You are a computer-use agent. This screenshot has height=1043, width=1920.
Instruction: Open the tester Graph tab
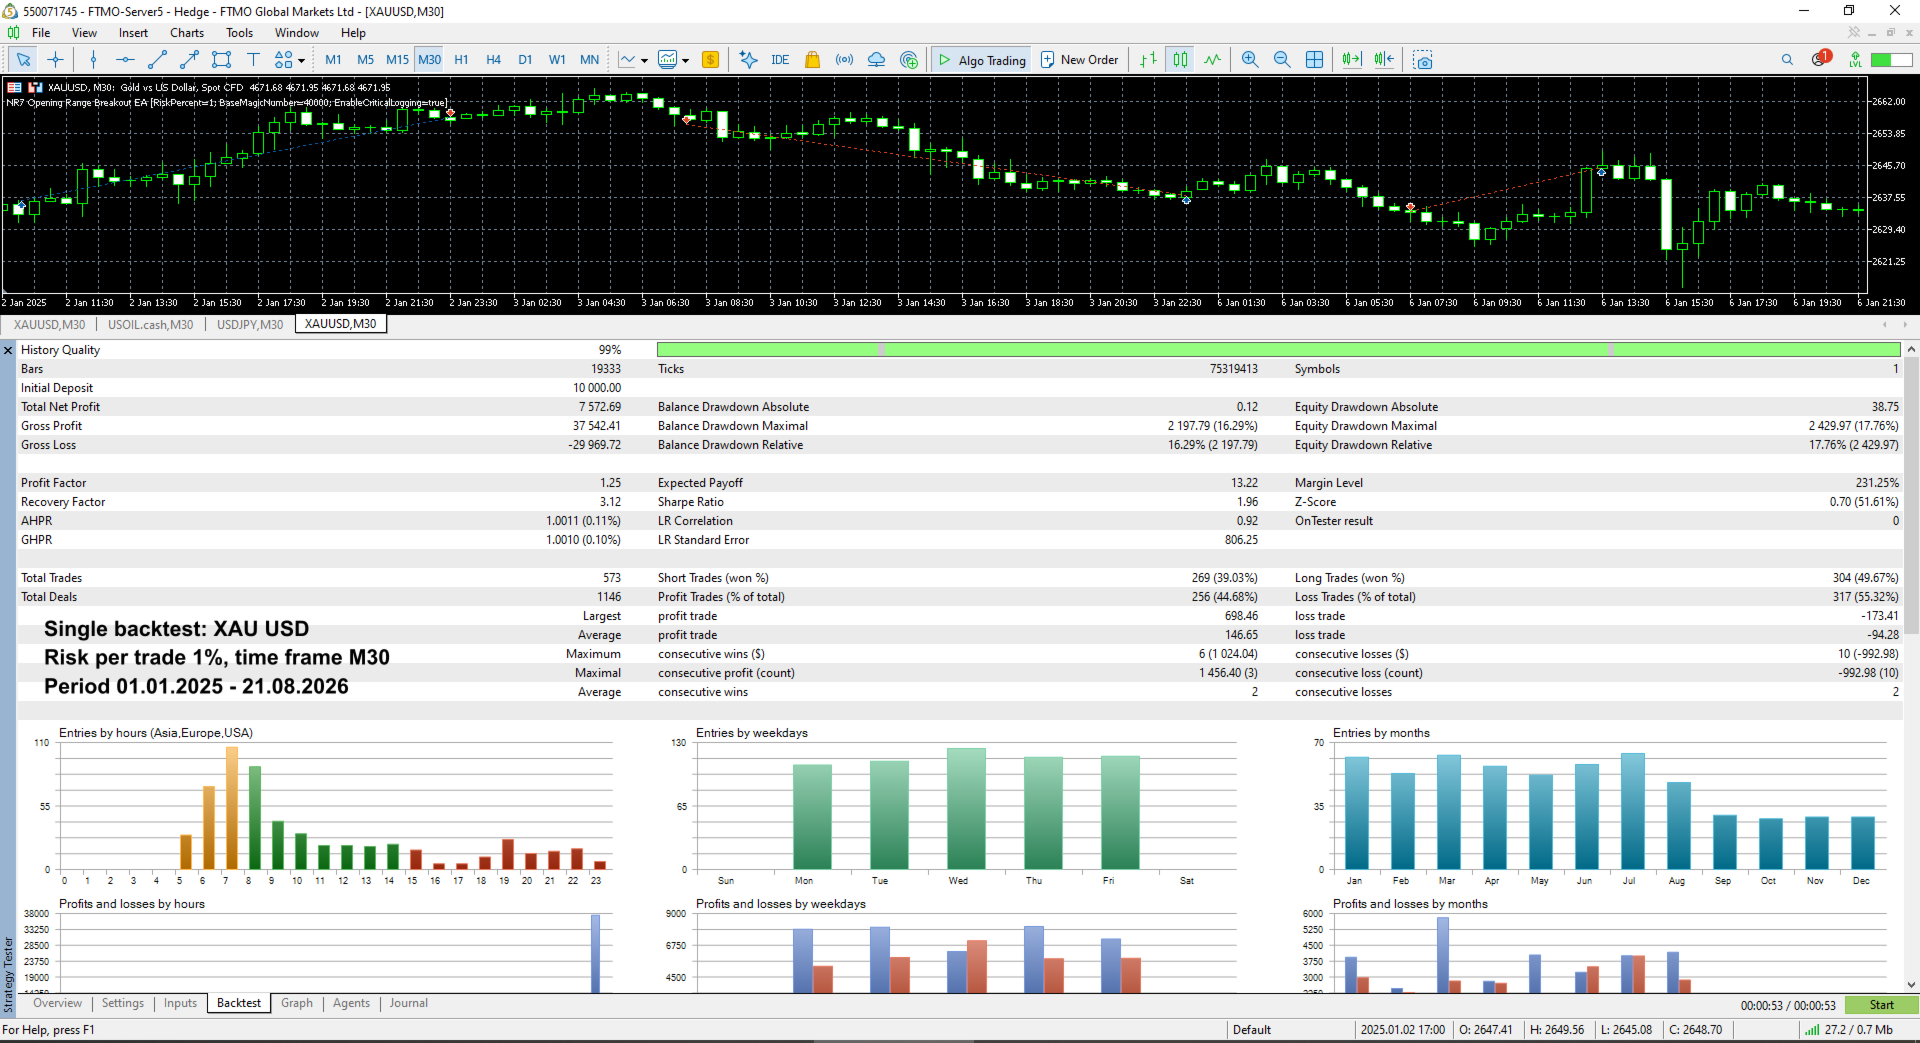(x=297, y=1004)
